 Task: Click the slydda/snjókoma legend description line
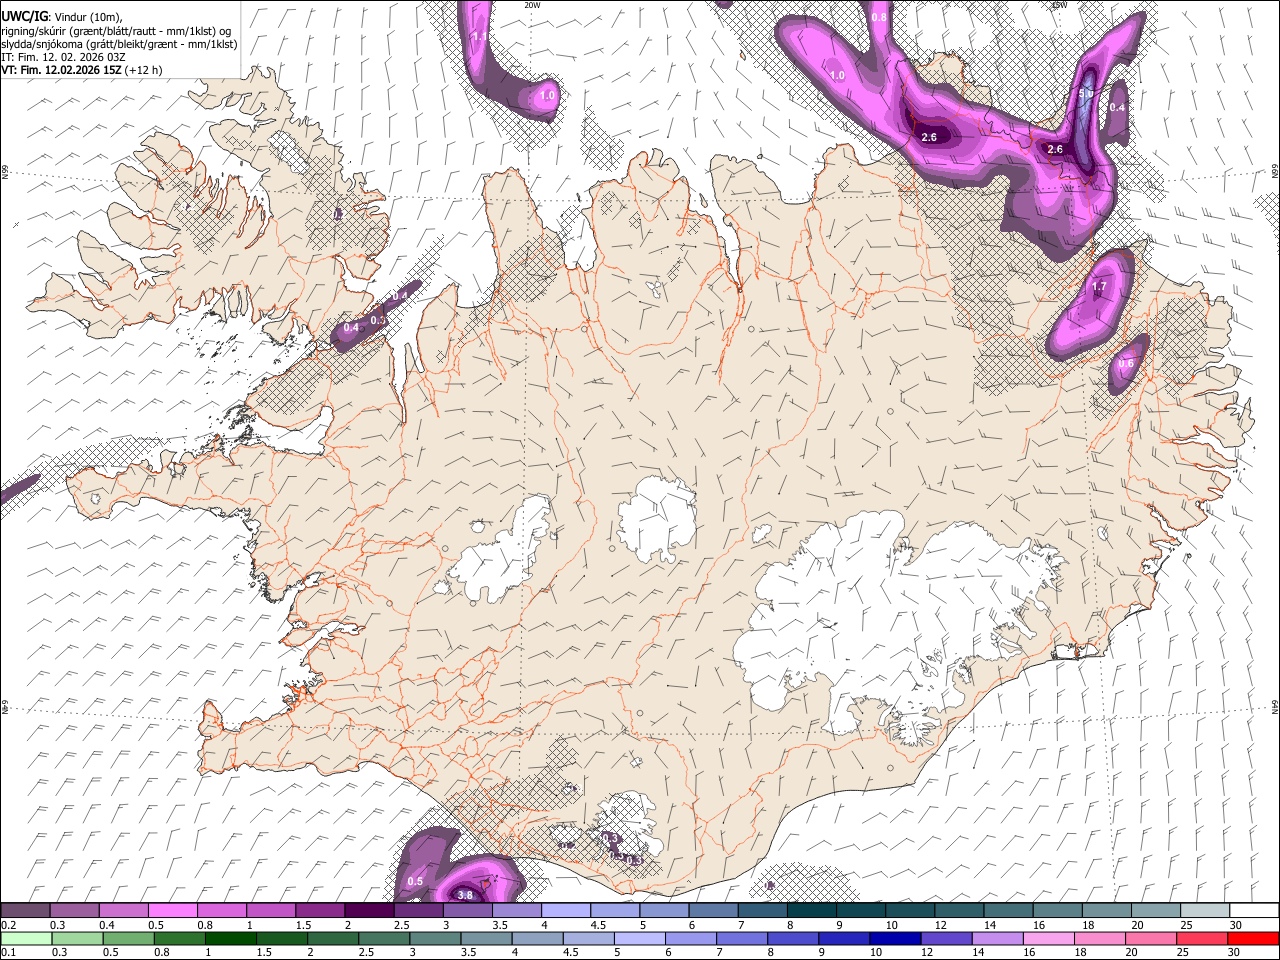point(119,44)
